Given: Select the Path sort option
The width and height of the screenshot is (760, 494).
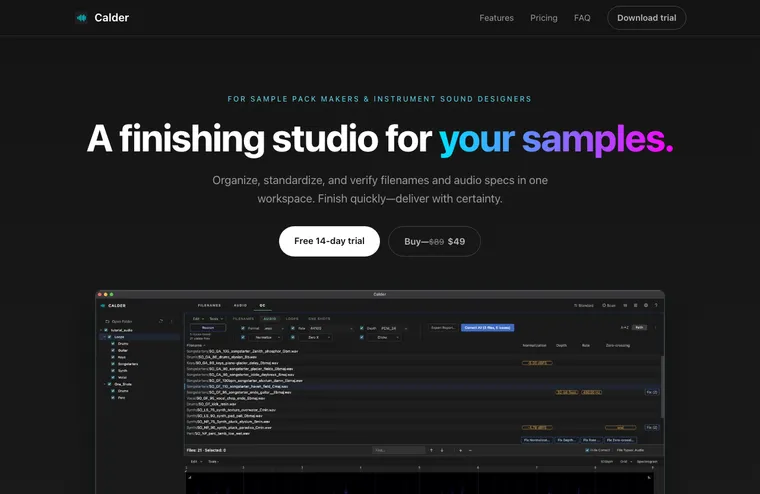Looking at the screenshot, I should click(639, 328).
